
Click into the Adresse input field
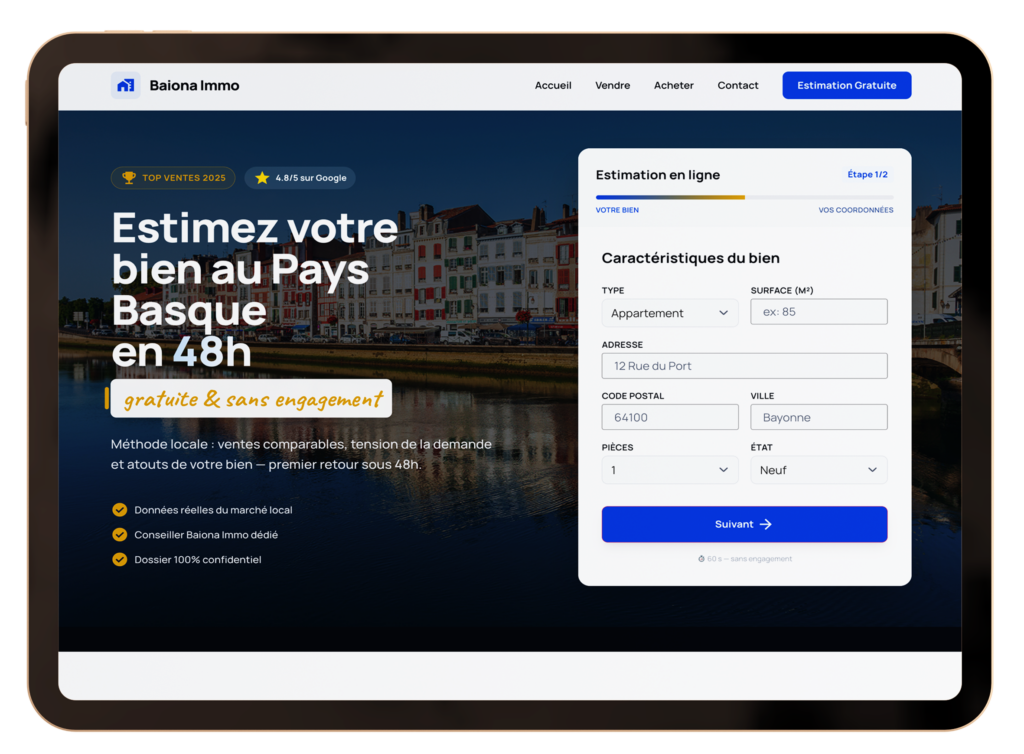click(x=744, y=366)
